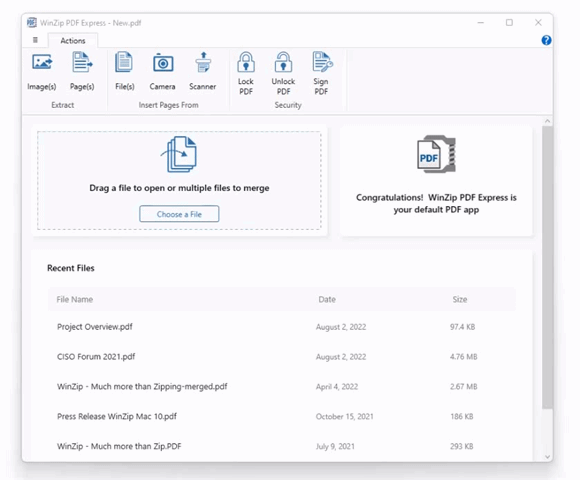Image resolution: width=580 pixels, height=480 pixels.
Task: Open Press Release WinZip Mac 10.pdf
Action: 117,417
